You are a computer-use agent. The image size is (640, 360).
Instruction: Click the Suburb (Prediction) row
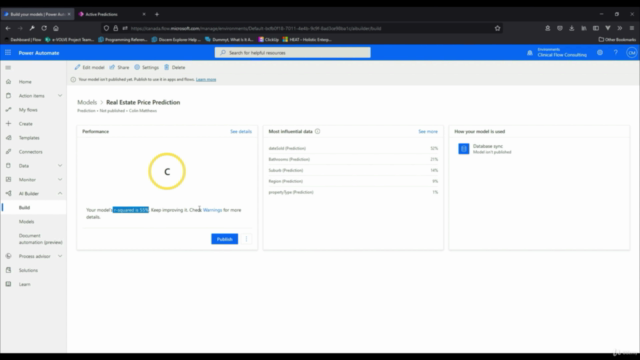[x=353, y=170]
